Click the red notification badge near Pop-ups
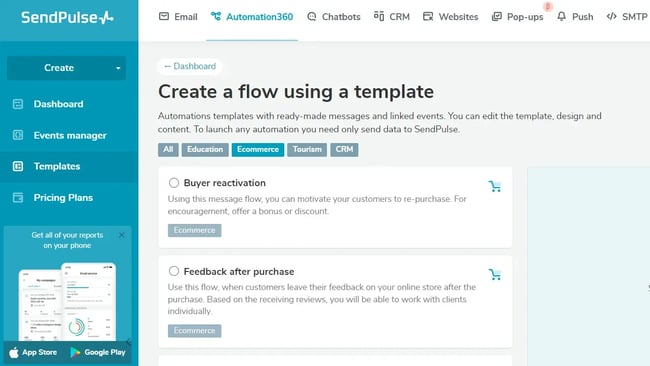This screenshot has height=366, width=650. (x=548, y=7)
